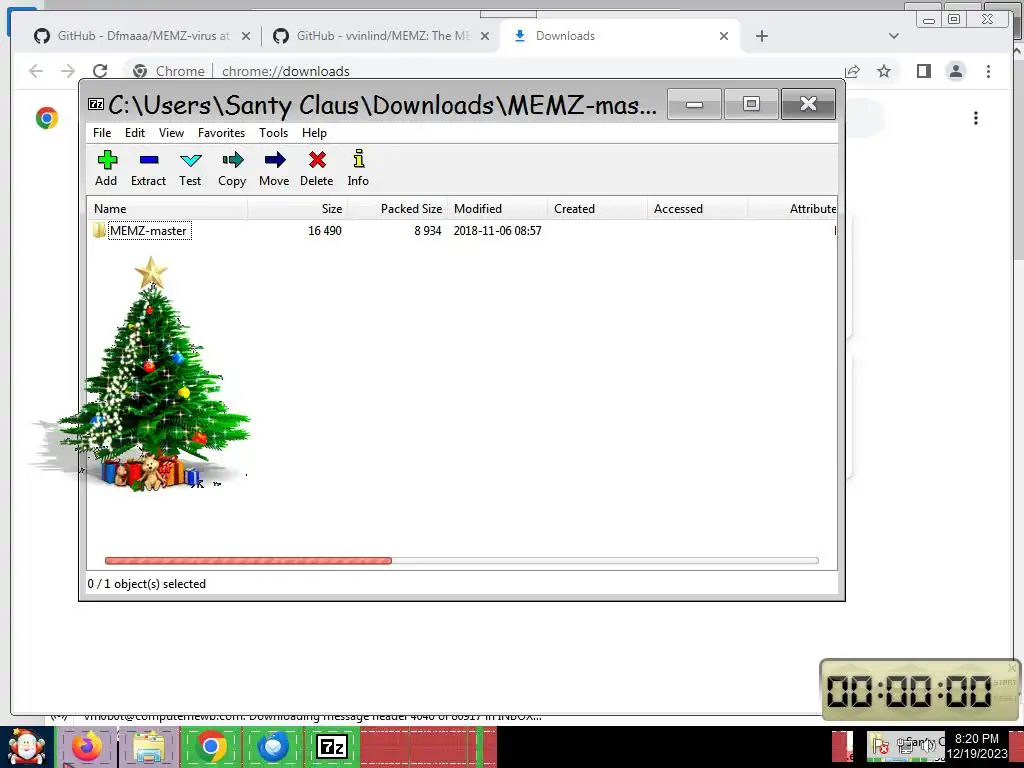Expand the Chrome tab search chevron
This screenshot has width=1024, height=768.
(x=894, y=36)
